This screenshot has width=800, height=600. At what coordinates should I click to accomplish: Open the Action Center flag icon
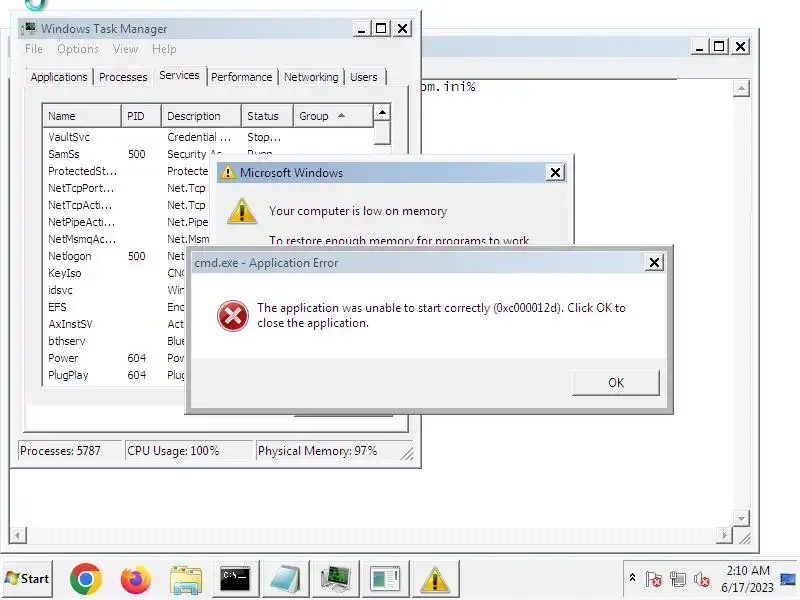(653, 579)
